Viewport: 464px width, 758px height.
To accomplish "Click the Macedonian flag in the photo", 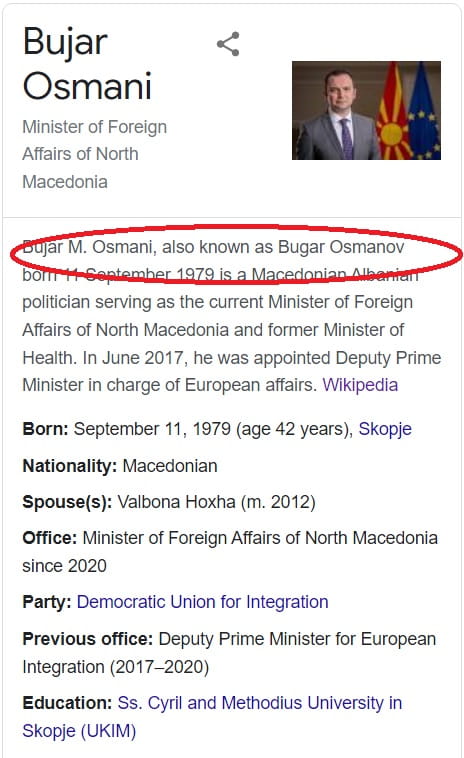I will click(x=392, y=114).
